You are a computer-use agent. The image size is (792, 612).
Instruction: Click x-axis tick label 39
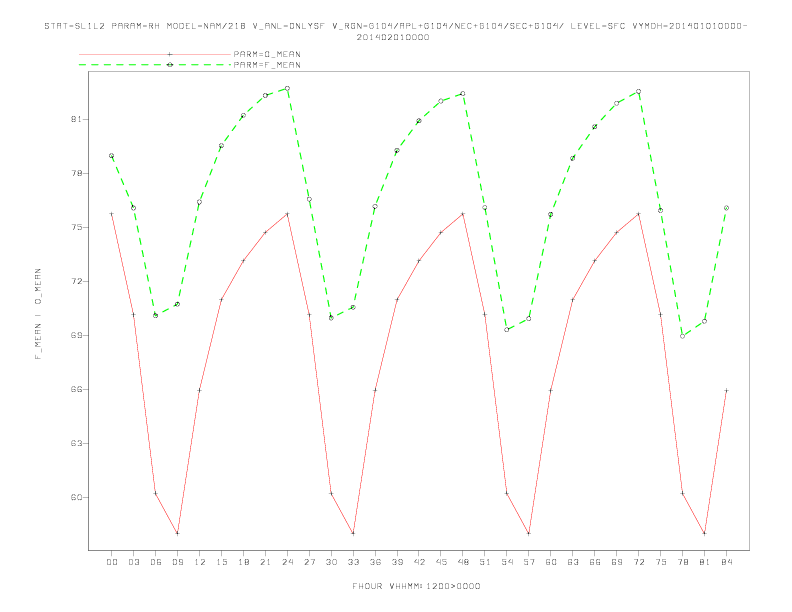[x=397, y=562]
